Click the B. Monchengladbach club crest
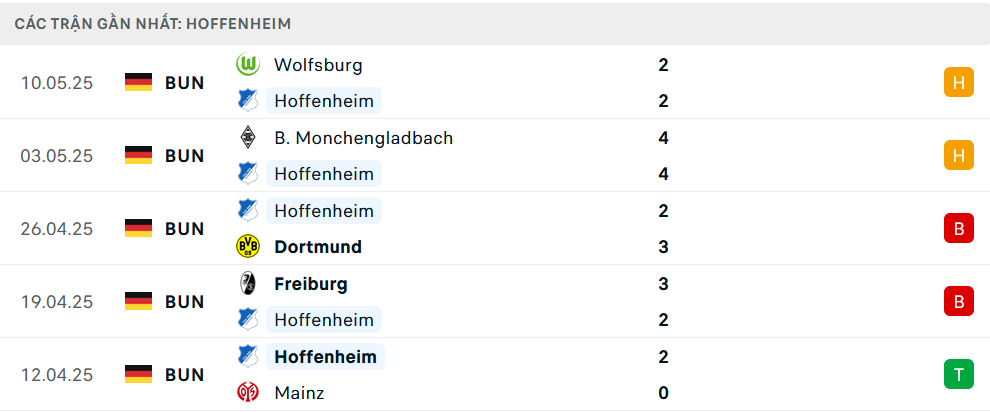 pos(247,138)
